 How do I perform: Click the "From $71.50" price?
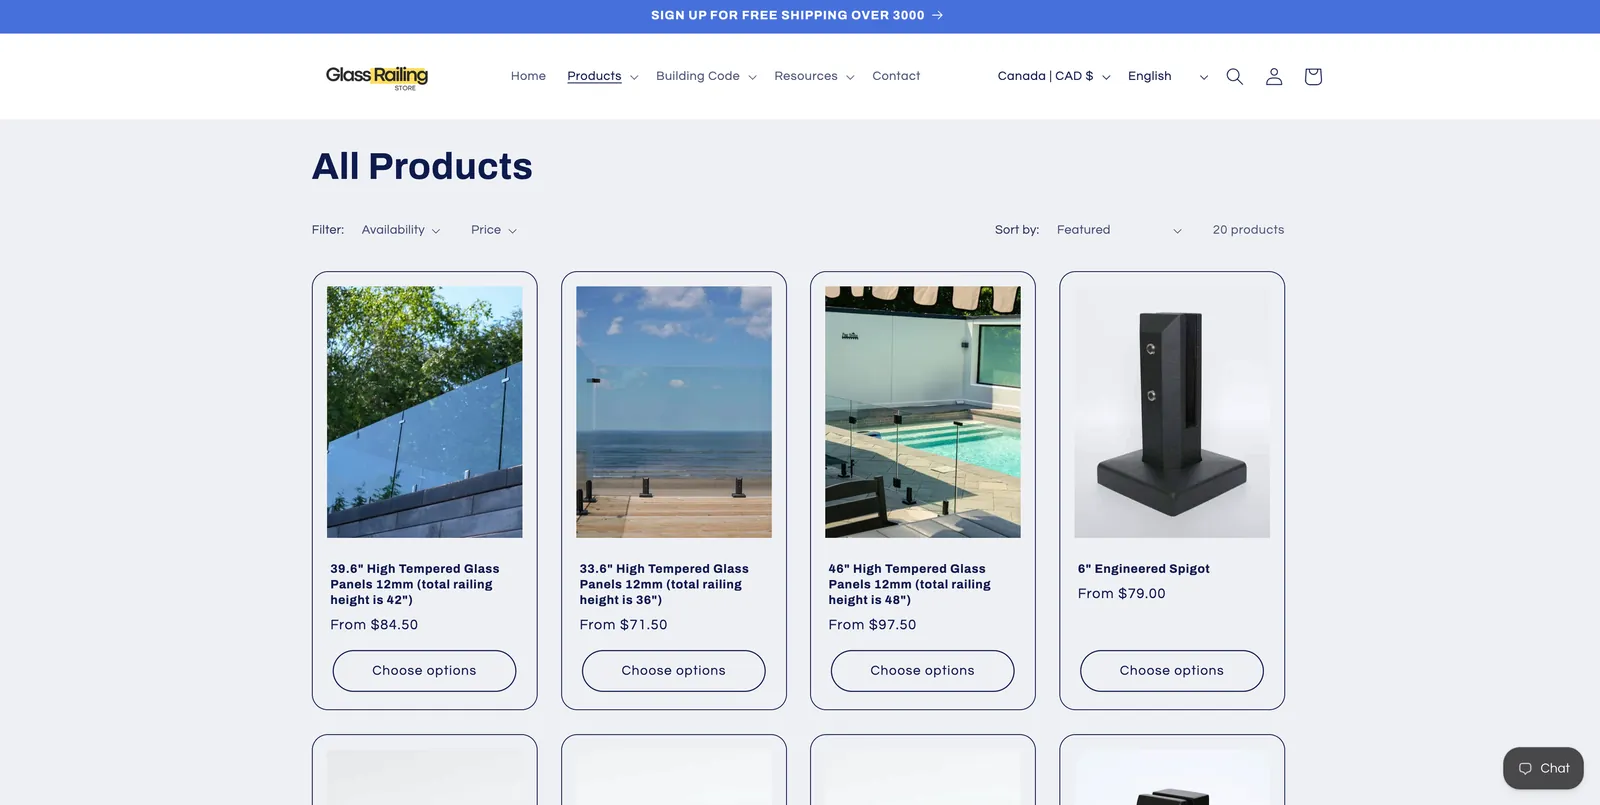623,625
